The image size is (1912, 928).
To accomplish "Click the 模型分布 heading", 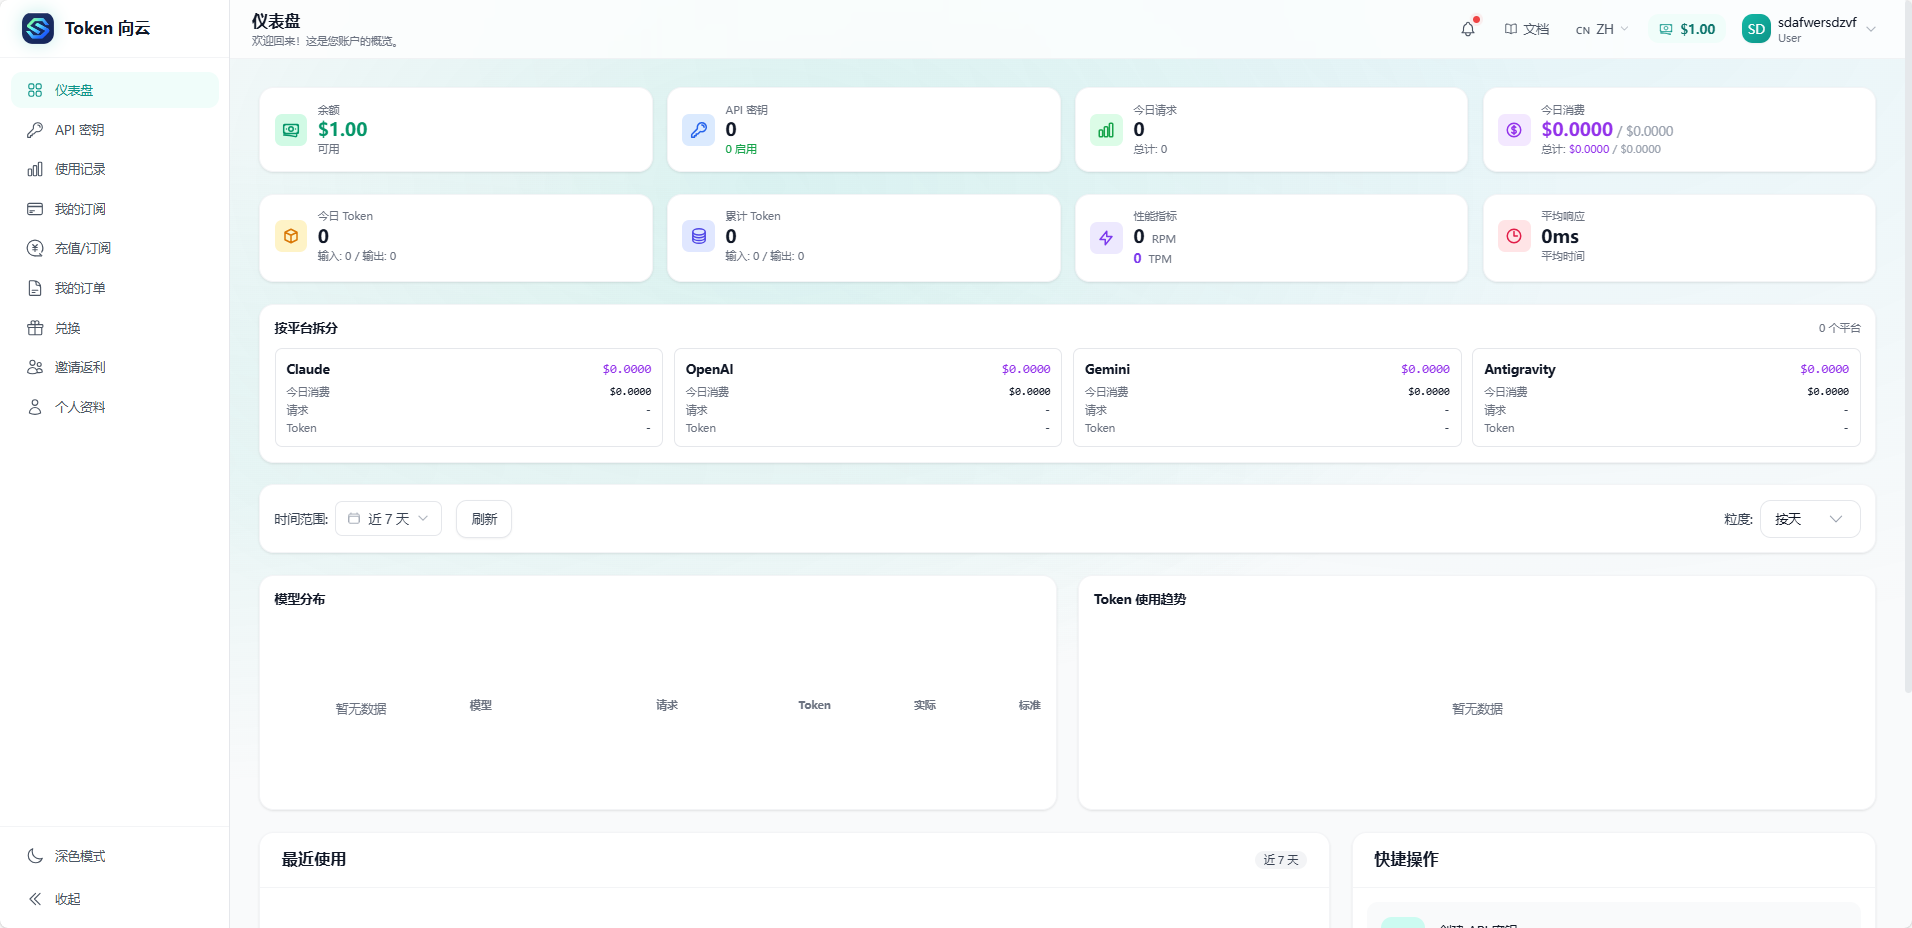I will tap(300, 599).
